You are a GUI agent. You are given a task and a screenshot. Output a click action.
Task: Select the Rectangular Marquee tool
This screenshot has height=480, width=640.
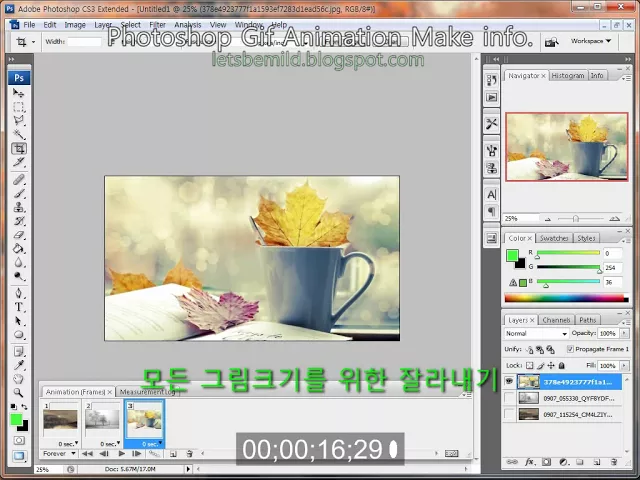(18, 107)
